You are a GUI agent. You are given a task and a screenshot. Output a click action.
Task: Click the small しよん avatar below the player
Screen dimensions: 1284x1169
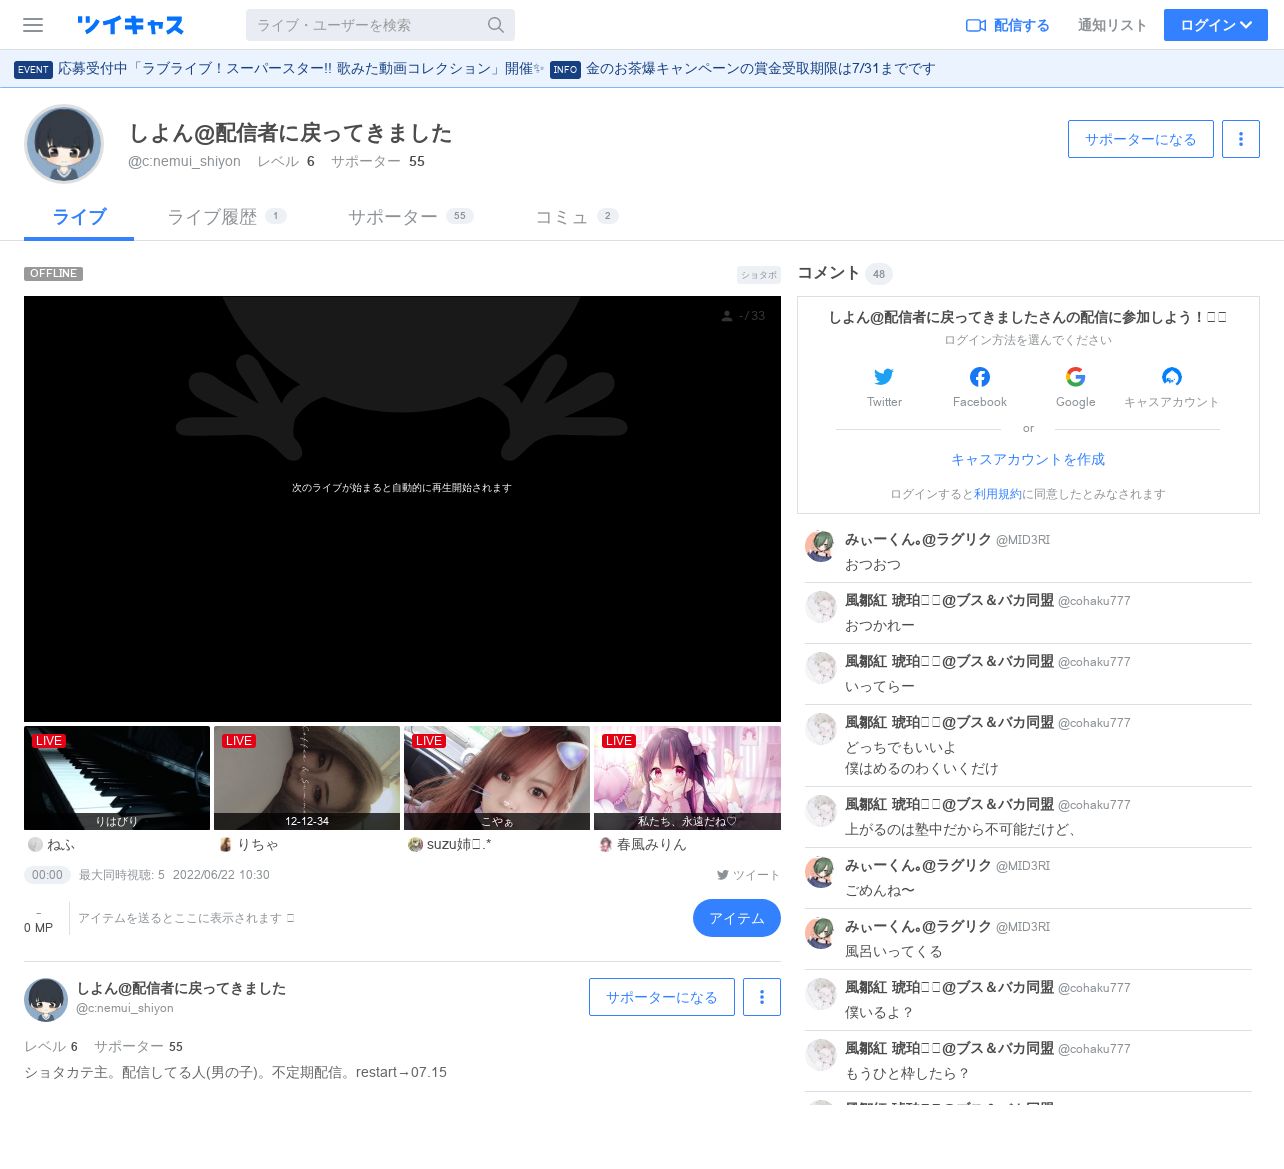tap(46, 1000)
